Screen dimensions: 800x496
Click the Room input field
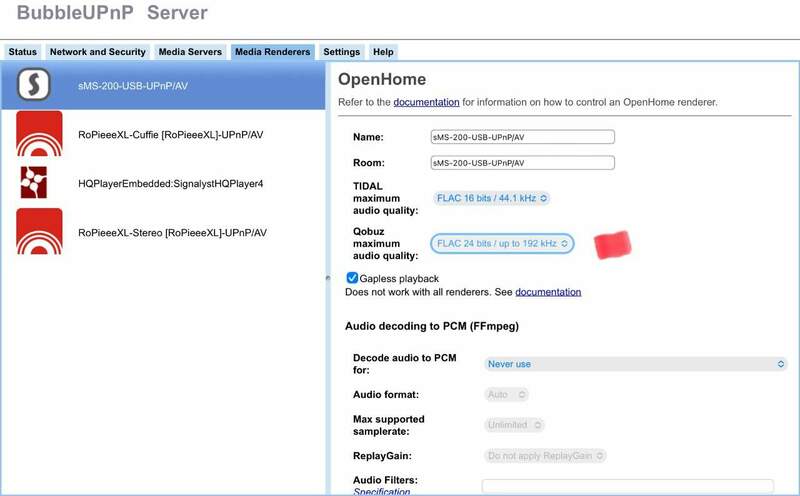tap(522, 163)
